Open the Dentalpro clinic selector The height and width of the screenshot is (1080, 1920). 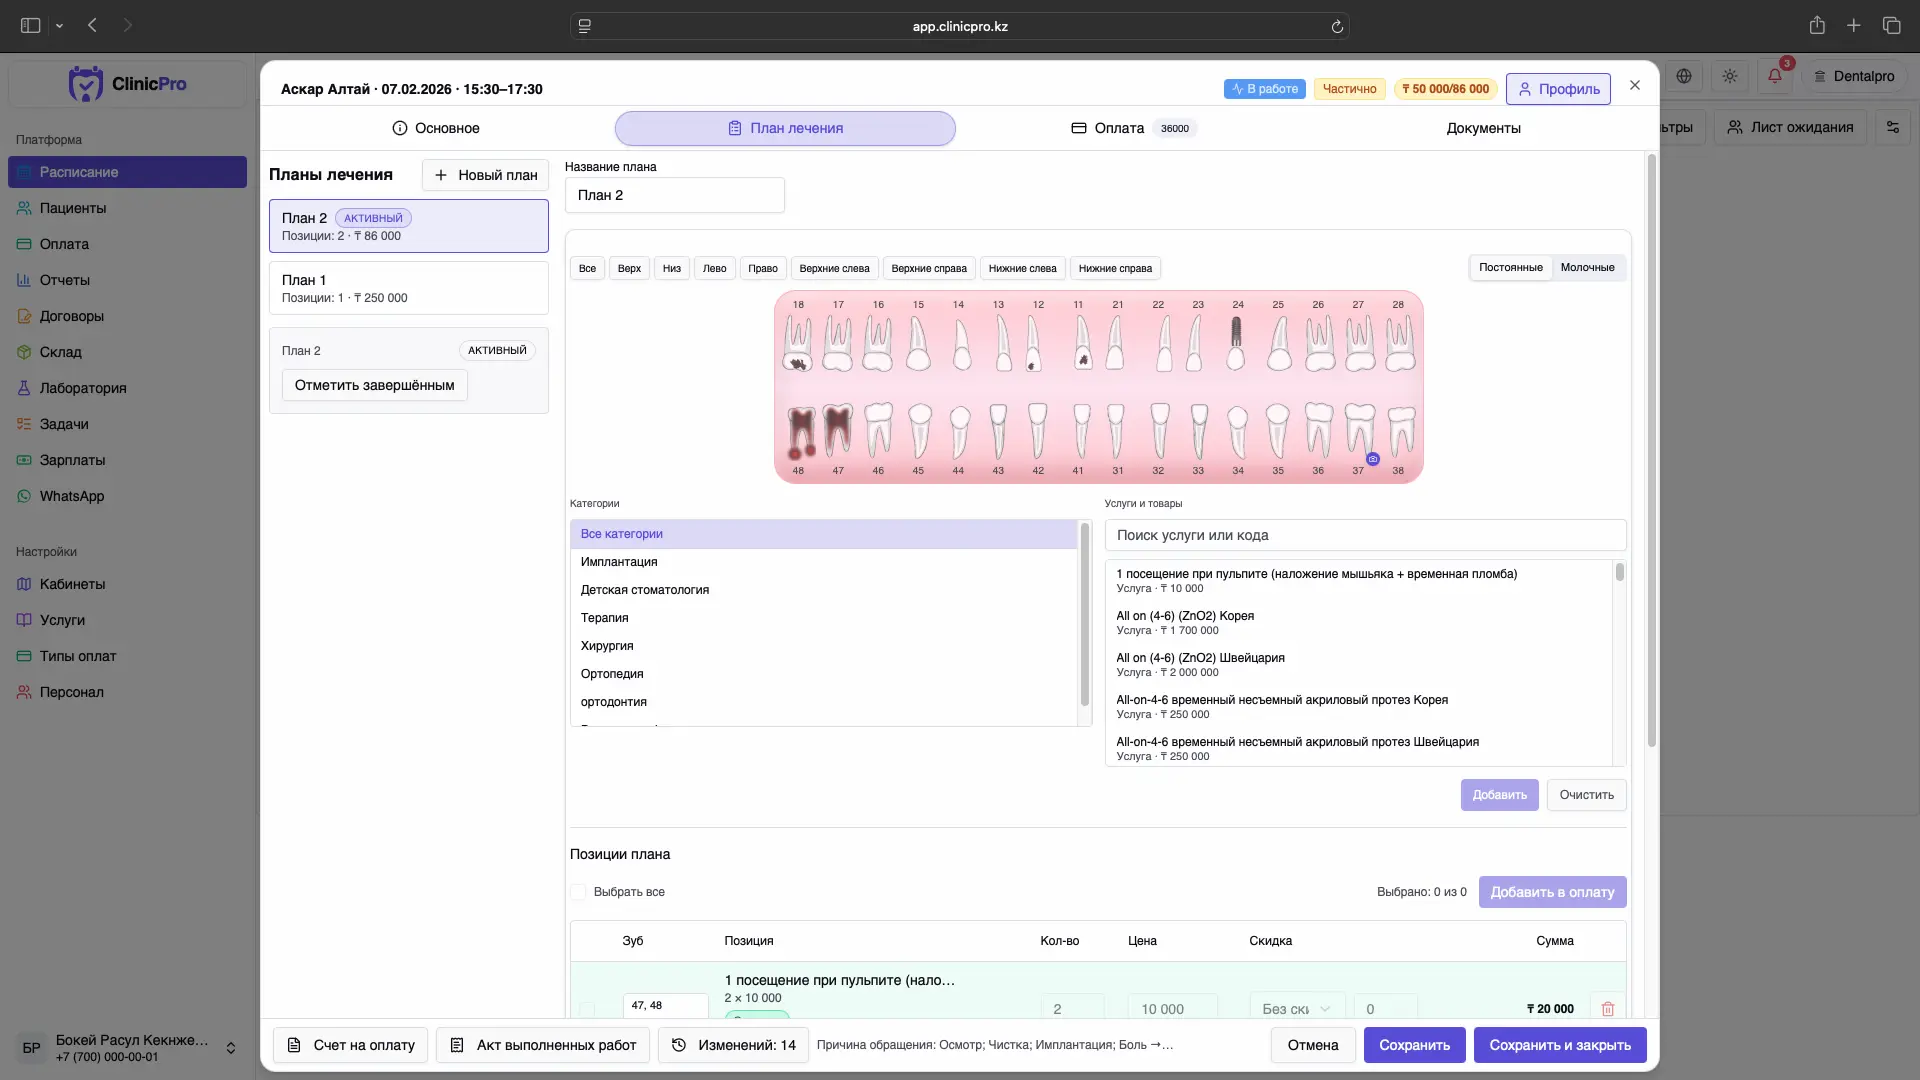[x=1854, y=76]
